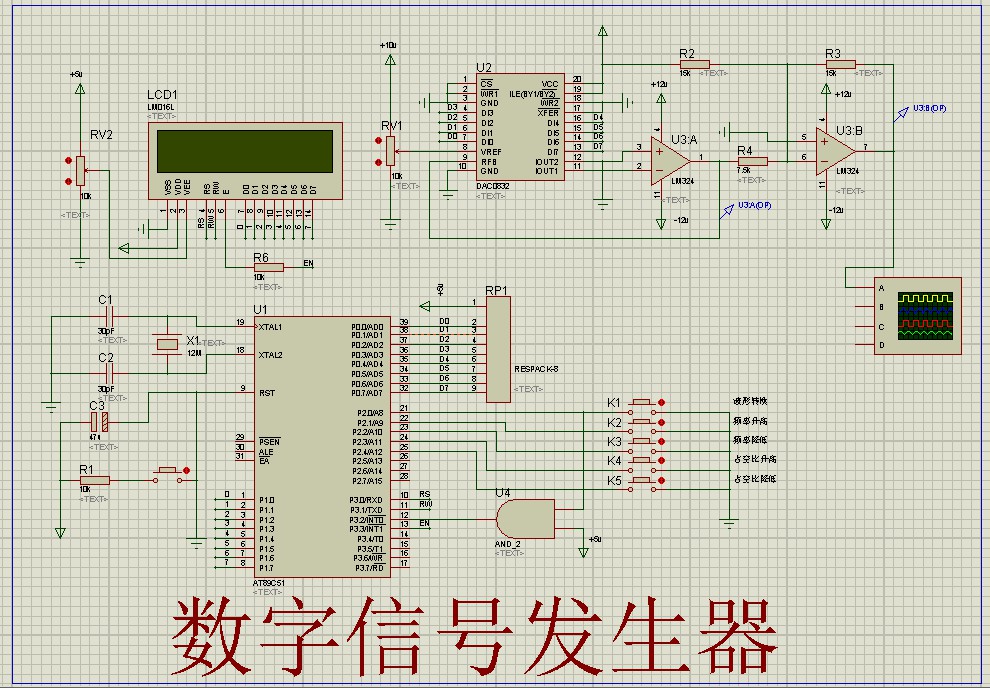This screenshot has width=990, height=688.
Task: Click the DAC0832 part label
Action: (492, 187)
